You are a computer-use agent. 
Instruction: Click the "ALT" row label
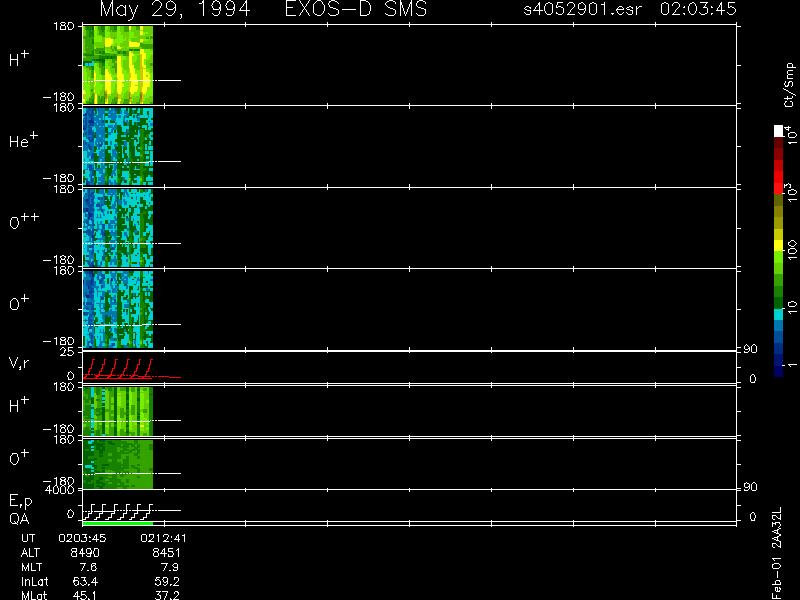click(x=30, y=553)
